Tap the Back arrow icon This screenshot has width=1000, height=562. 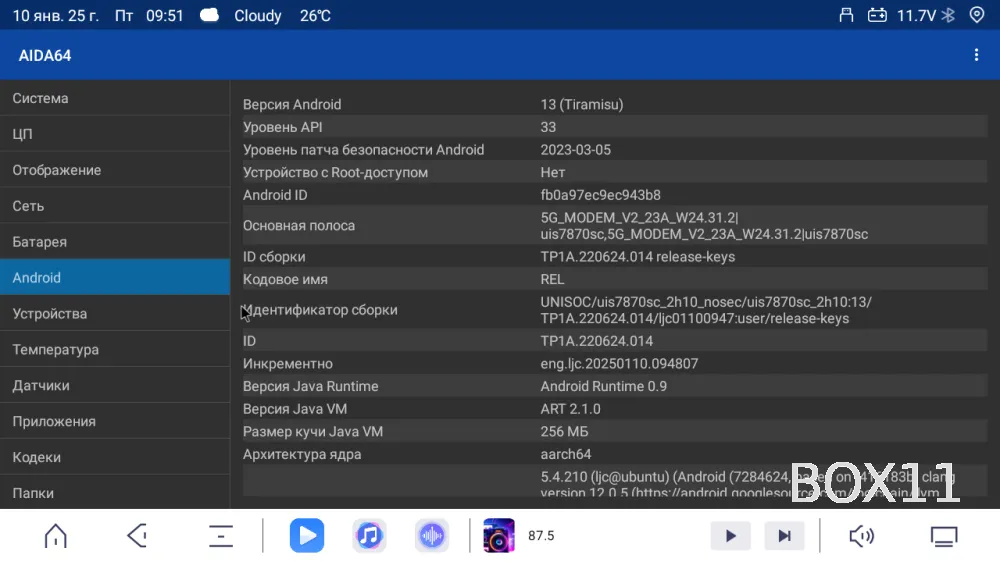[x=138, y=536]
